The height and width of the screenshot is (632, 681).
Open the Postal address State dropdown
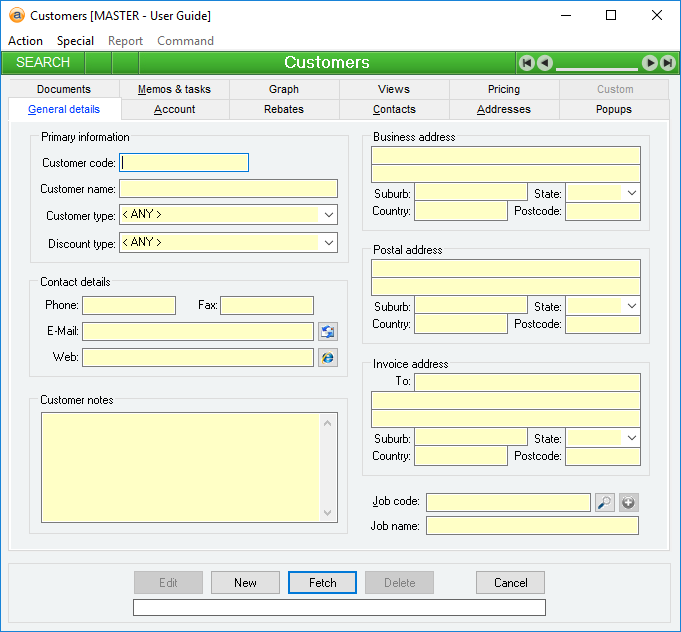632,306
